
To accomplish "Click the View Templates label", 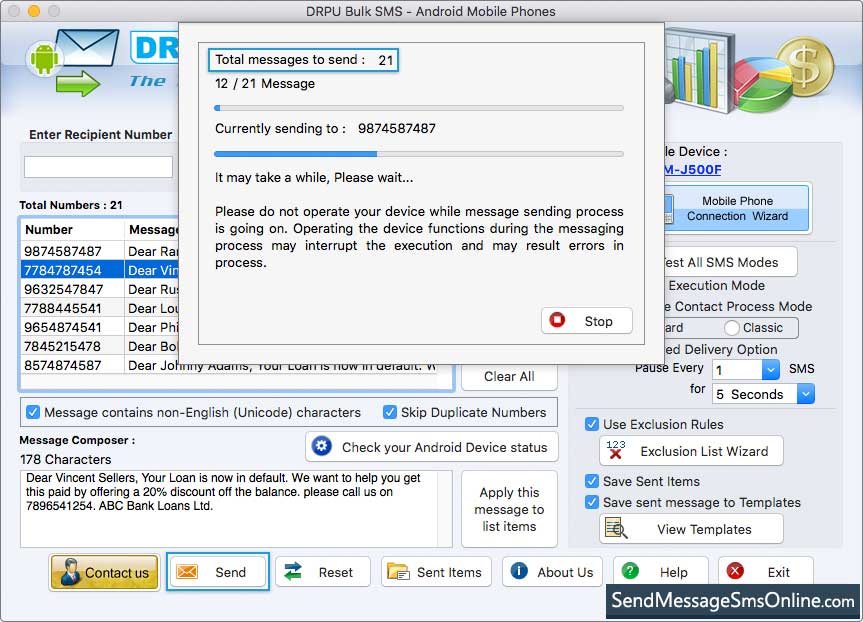I will coord(704,529).
